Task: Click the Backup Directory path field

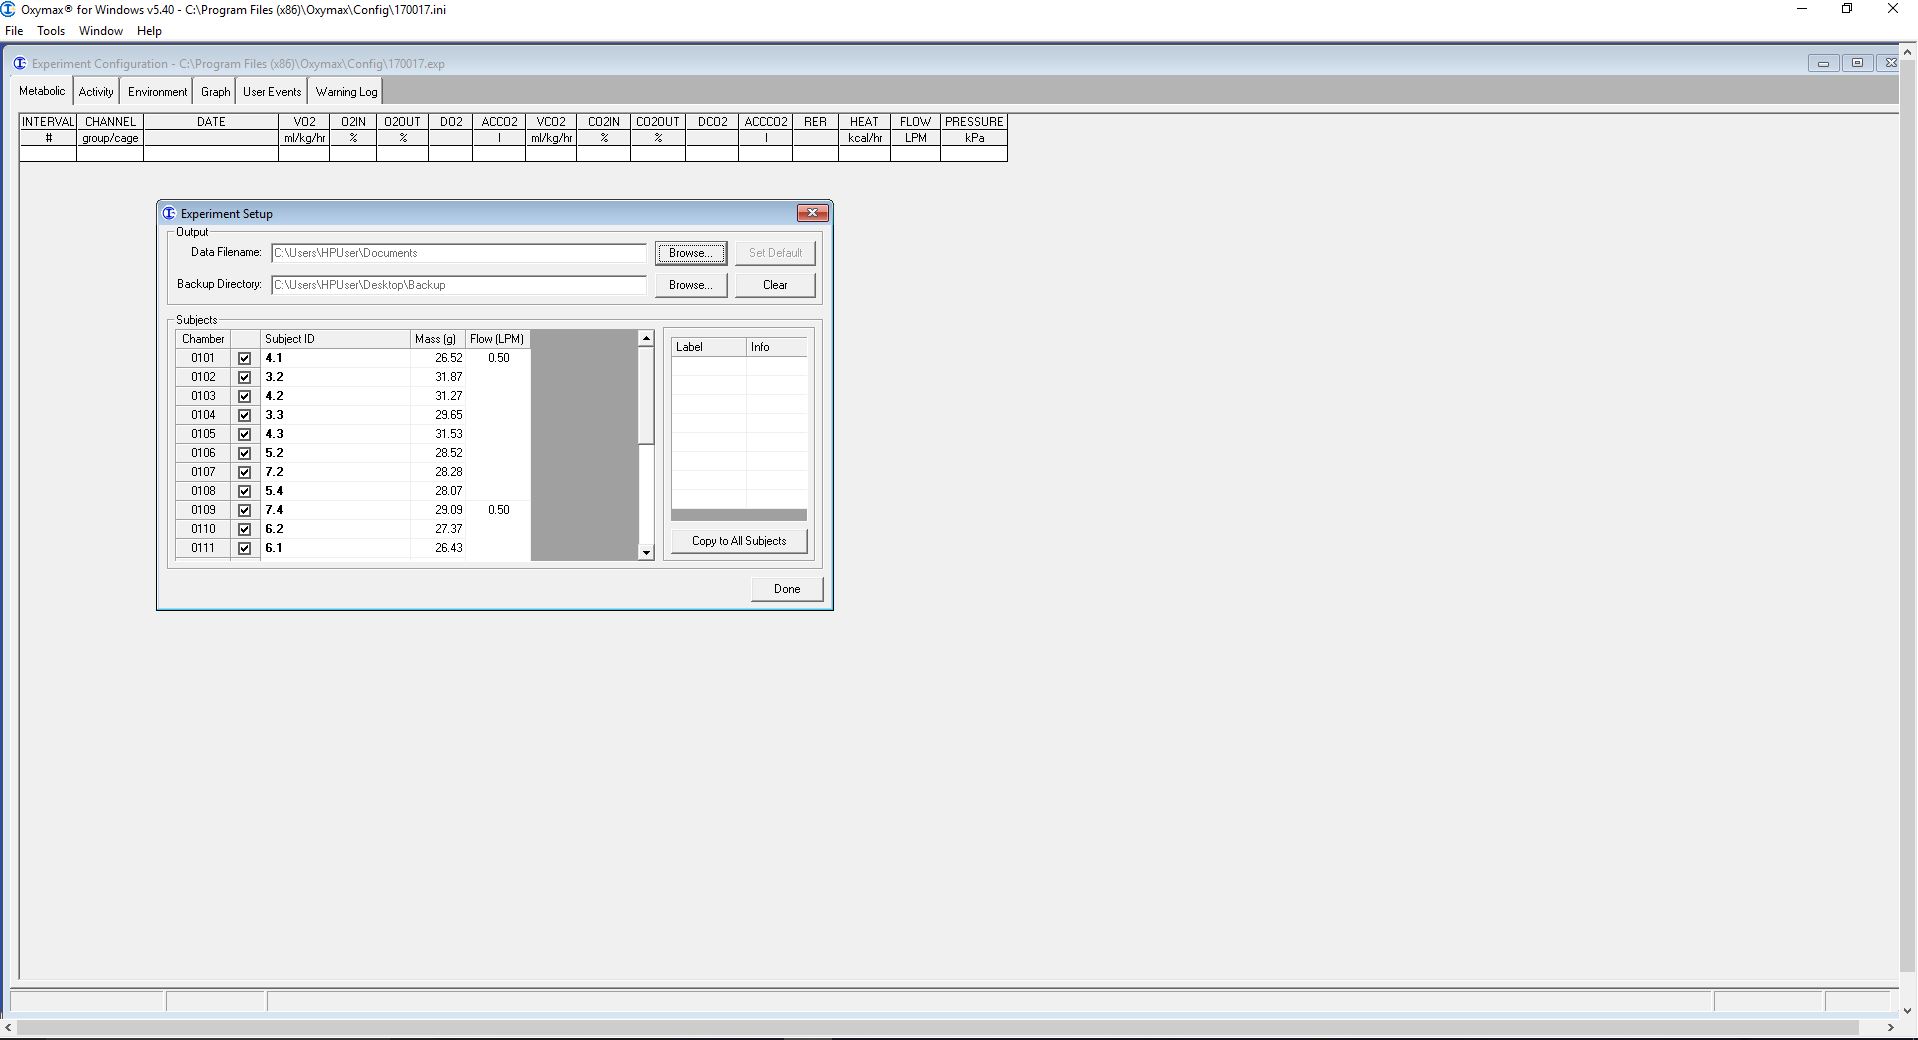Action: [x=459, y=285]
